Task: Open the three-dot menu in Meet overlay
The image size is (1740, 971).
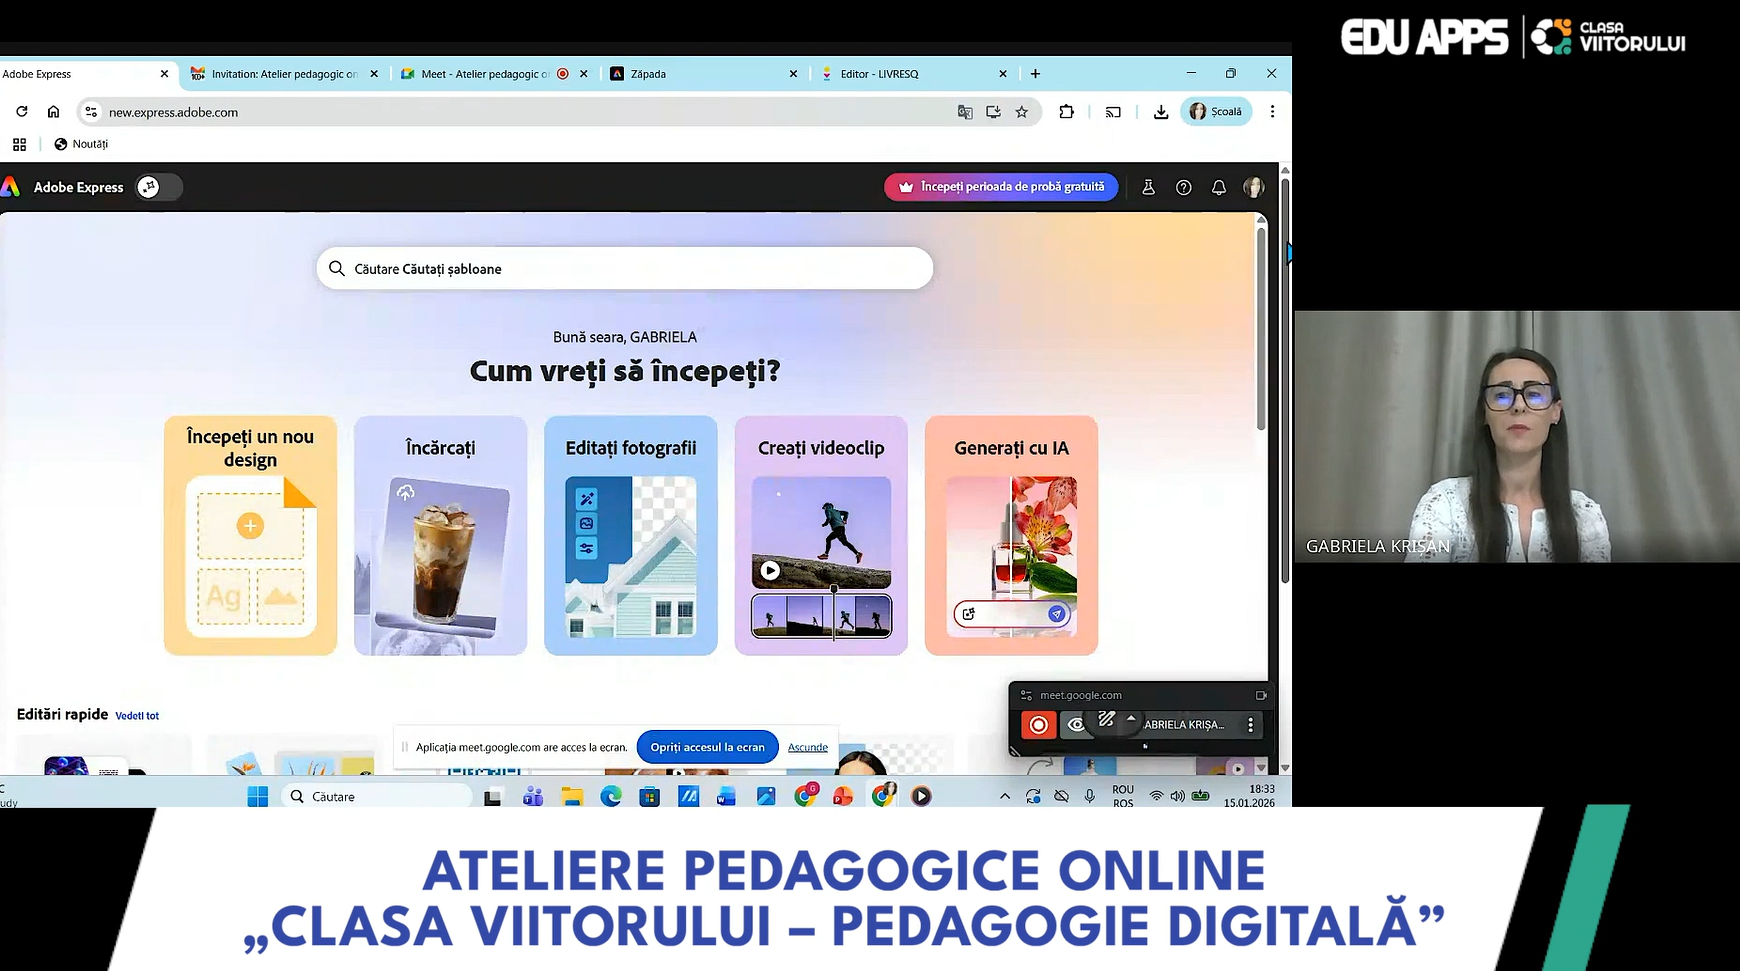Action: click(1250, 725)
